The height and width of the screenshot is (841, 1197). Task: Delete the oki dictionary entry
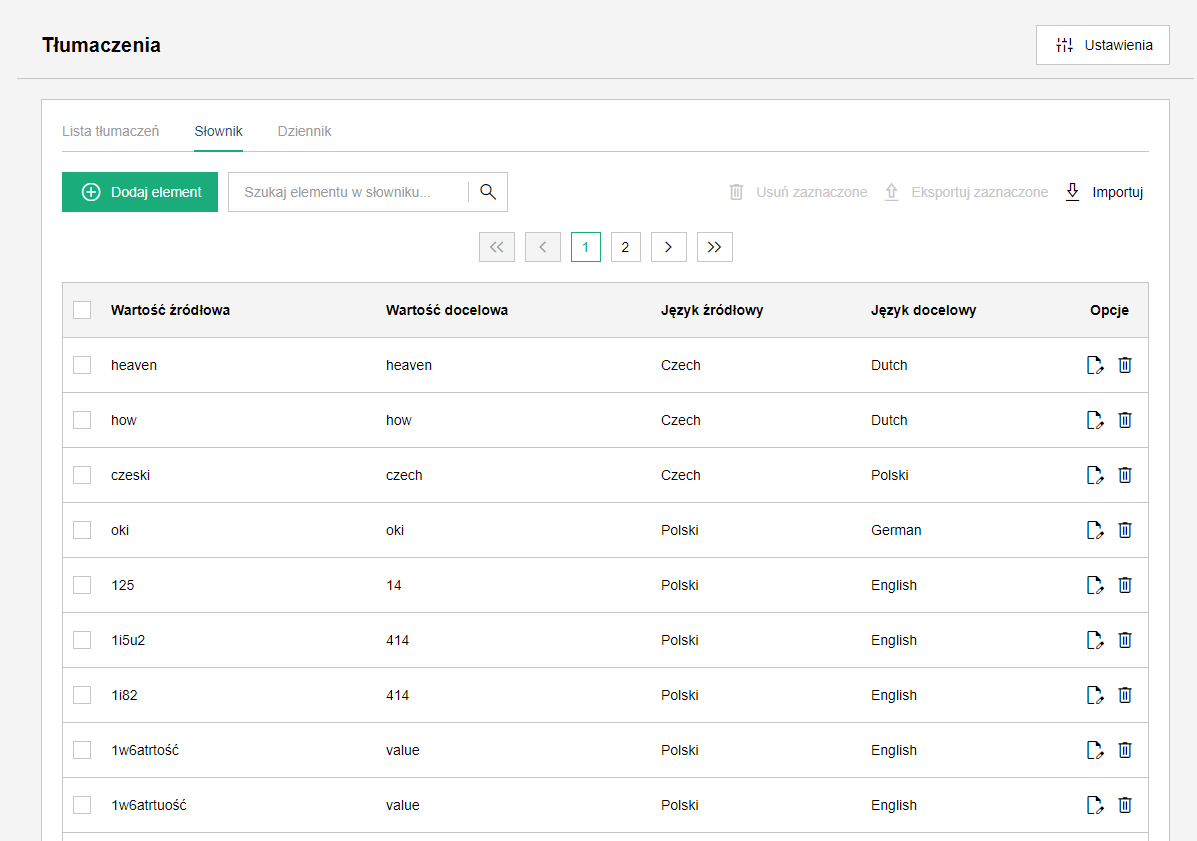tap(1124, 530)
